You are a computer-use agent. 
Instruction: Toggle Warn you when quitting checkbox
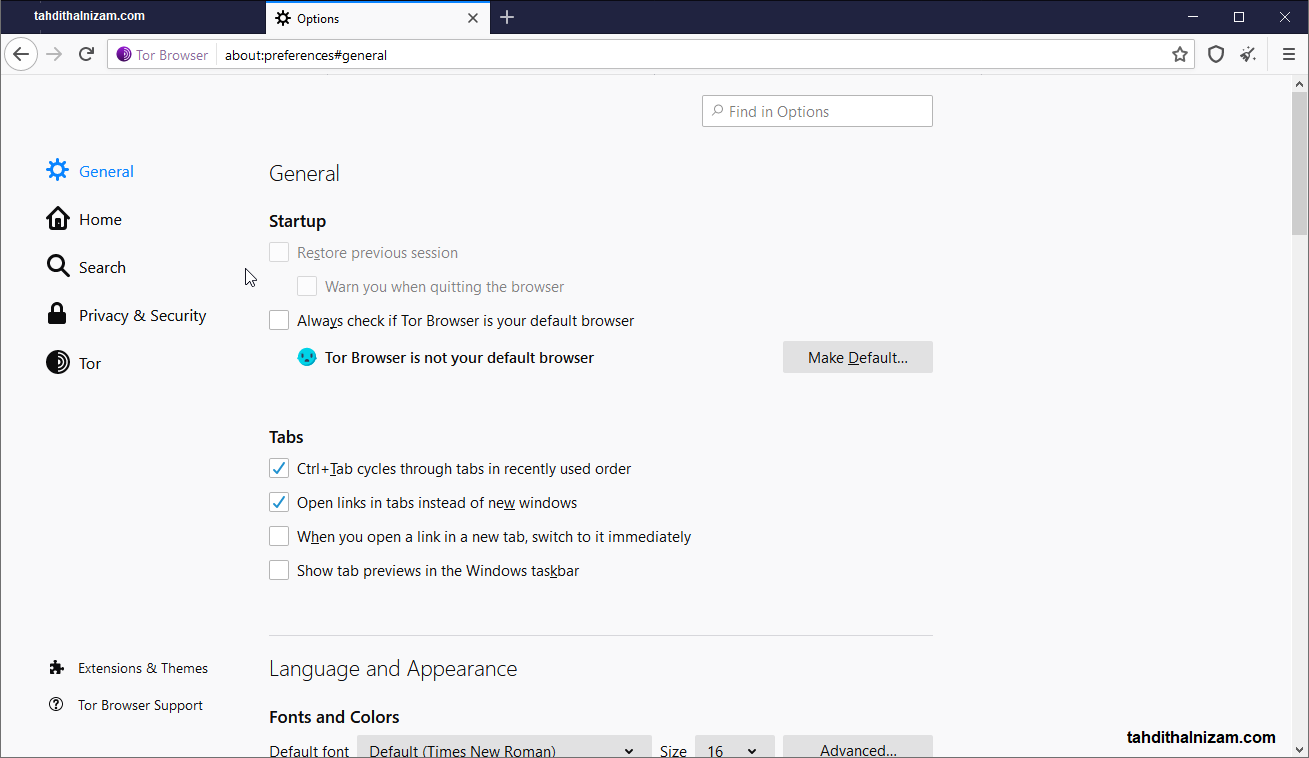click(x=307, y=287)
